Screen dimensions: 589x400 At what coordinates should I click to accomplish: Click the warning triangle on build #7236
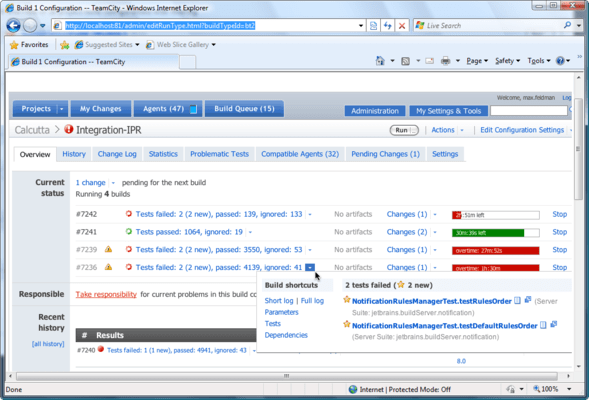click(x=108, y=267)
